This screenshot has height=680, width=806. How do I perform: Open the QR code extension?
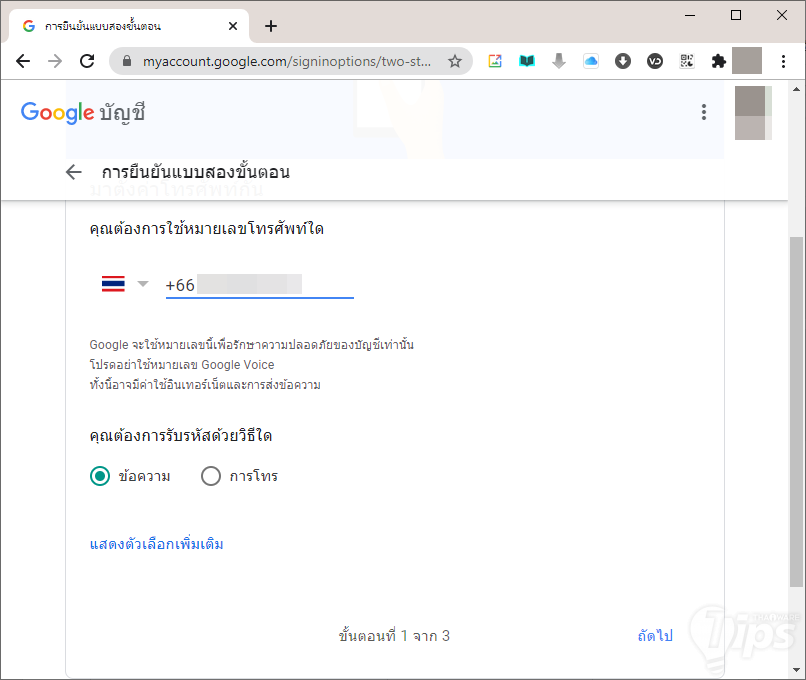(687, 61)
